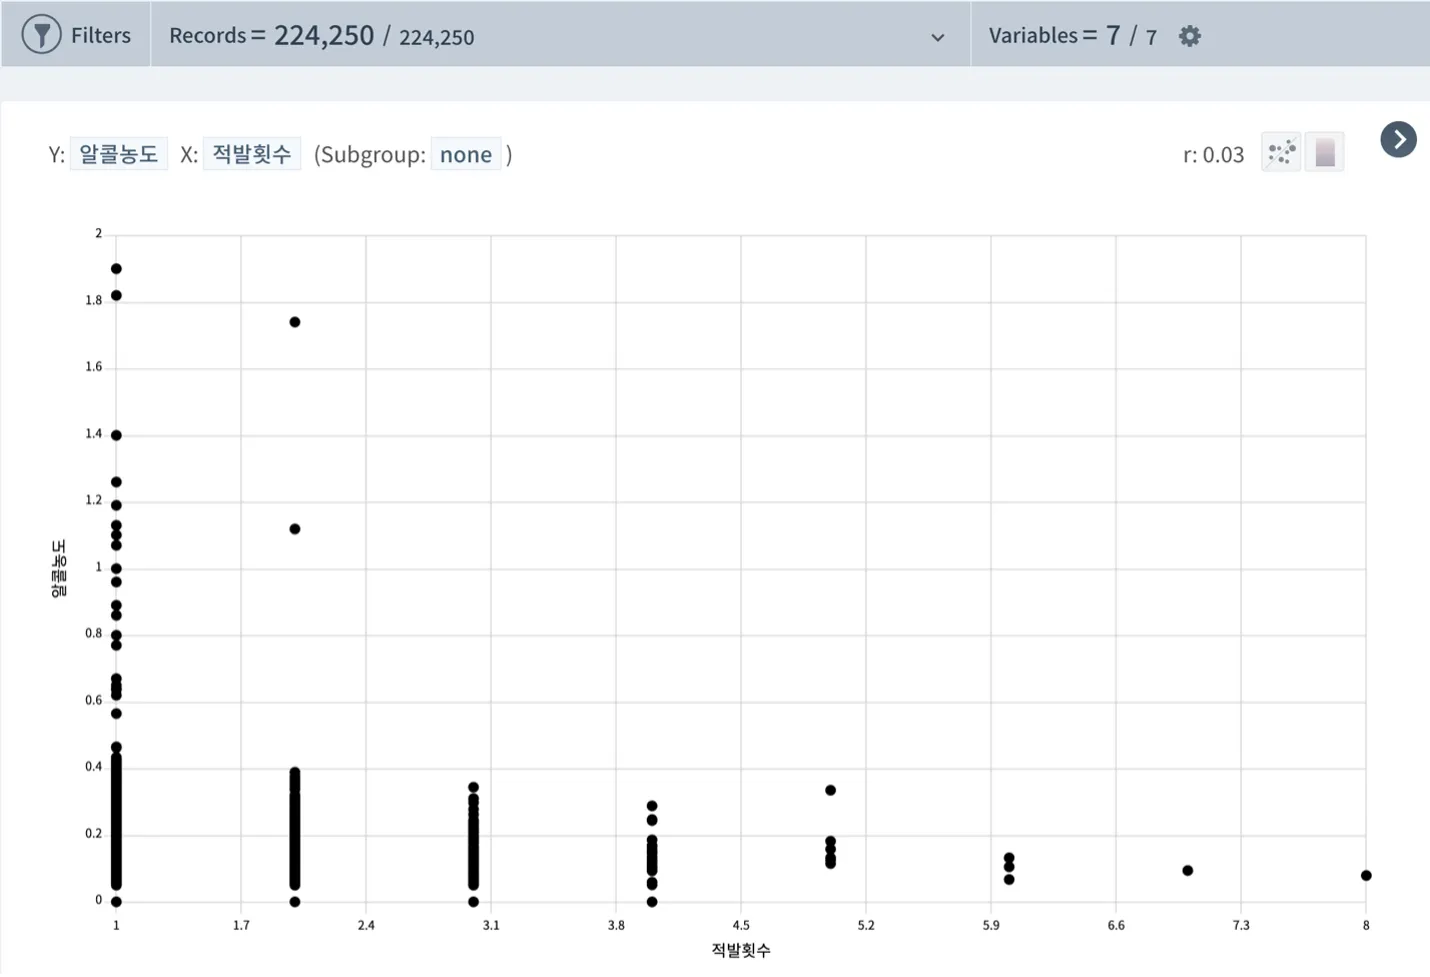Click the data point at x-value 8
The height and width of the screenshot is (977, 1430).
pyautogui.click(x=1366, y=876)
